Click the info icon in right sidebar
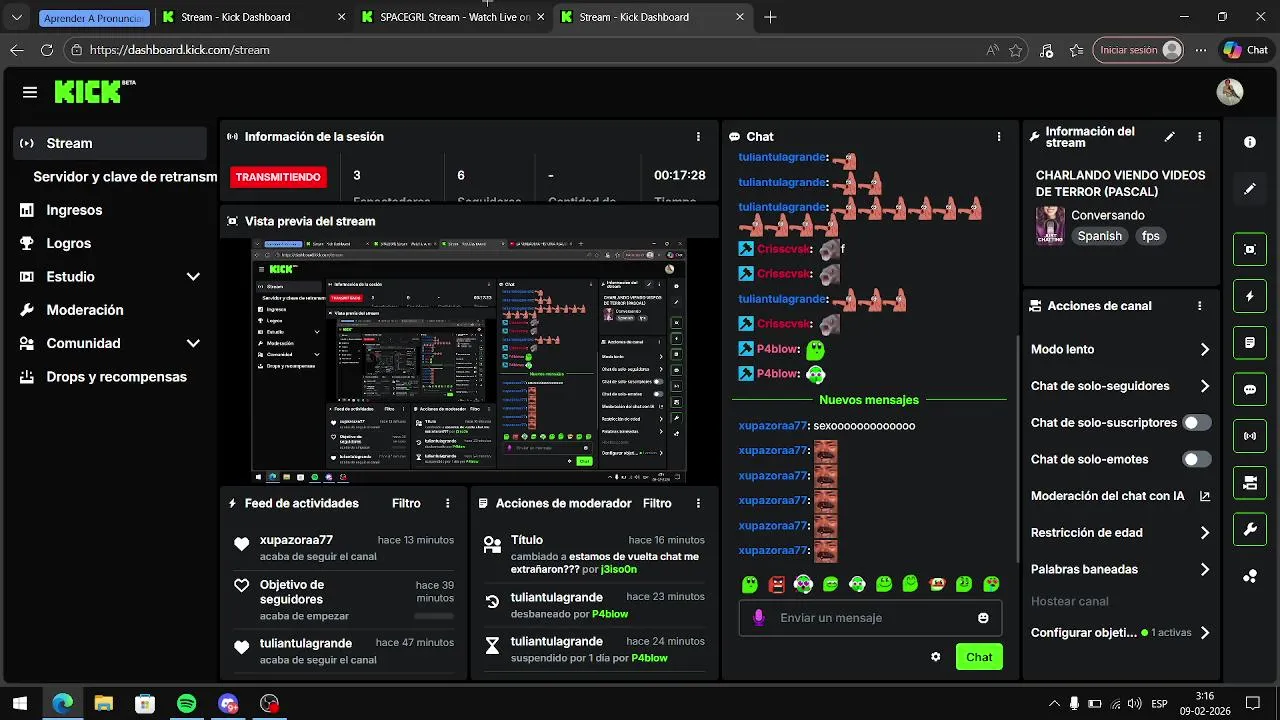Image resolution: width=1280 pixels, height=720 pixels. click(1250, 142)
